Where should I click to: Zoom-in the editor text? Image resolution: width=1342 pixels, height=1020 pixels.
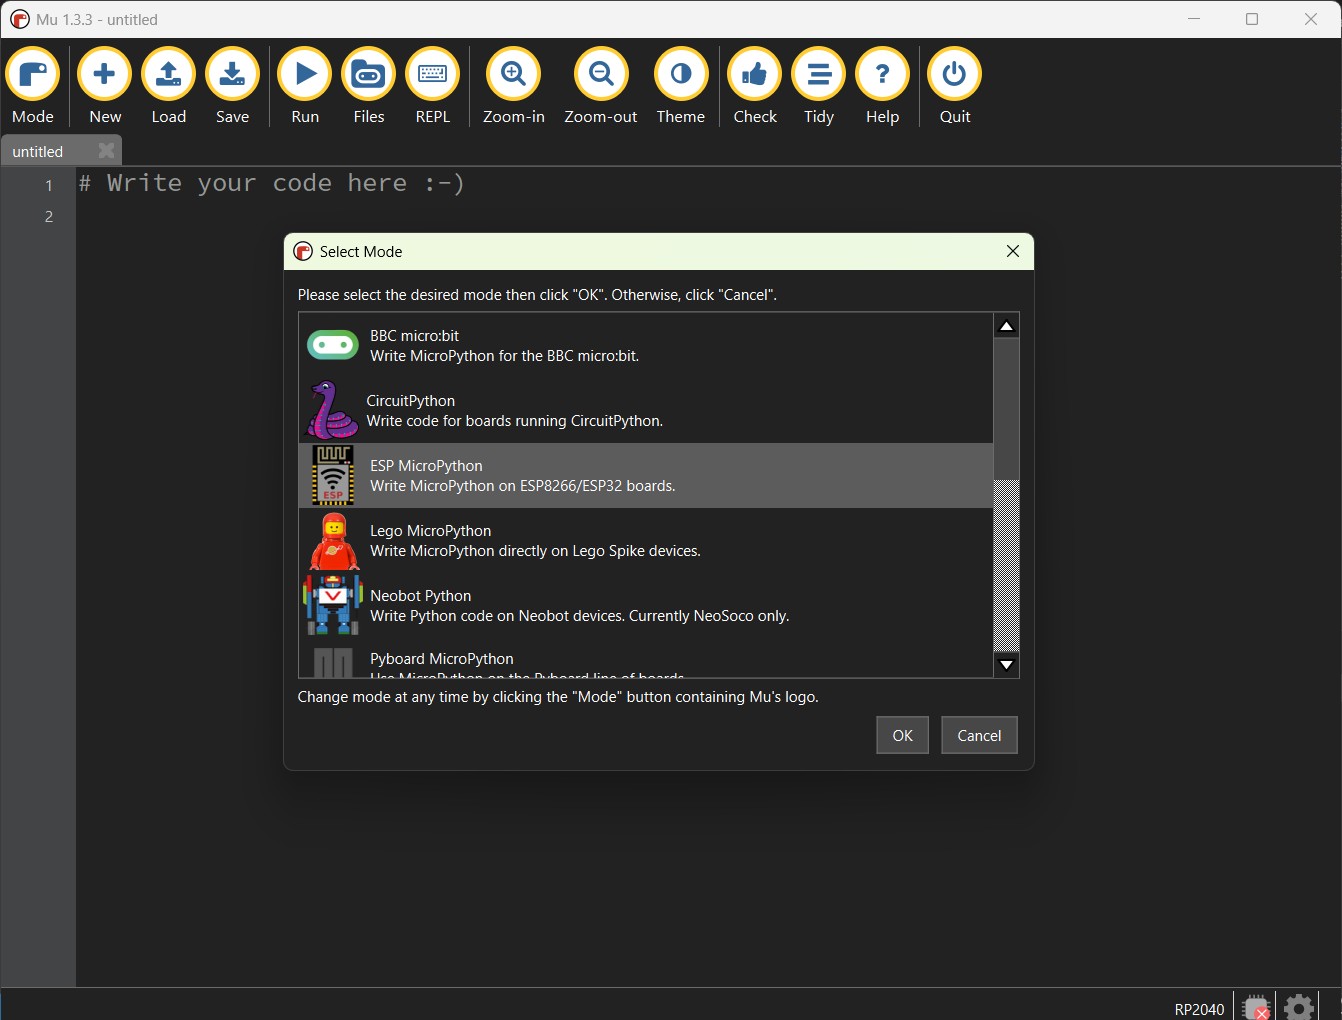coord(514,87)
